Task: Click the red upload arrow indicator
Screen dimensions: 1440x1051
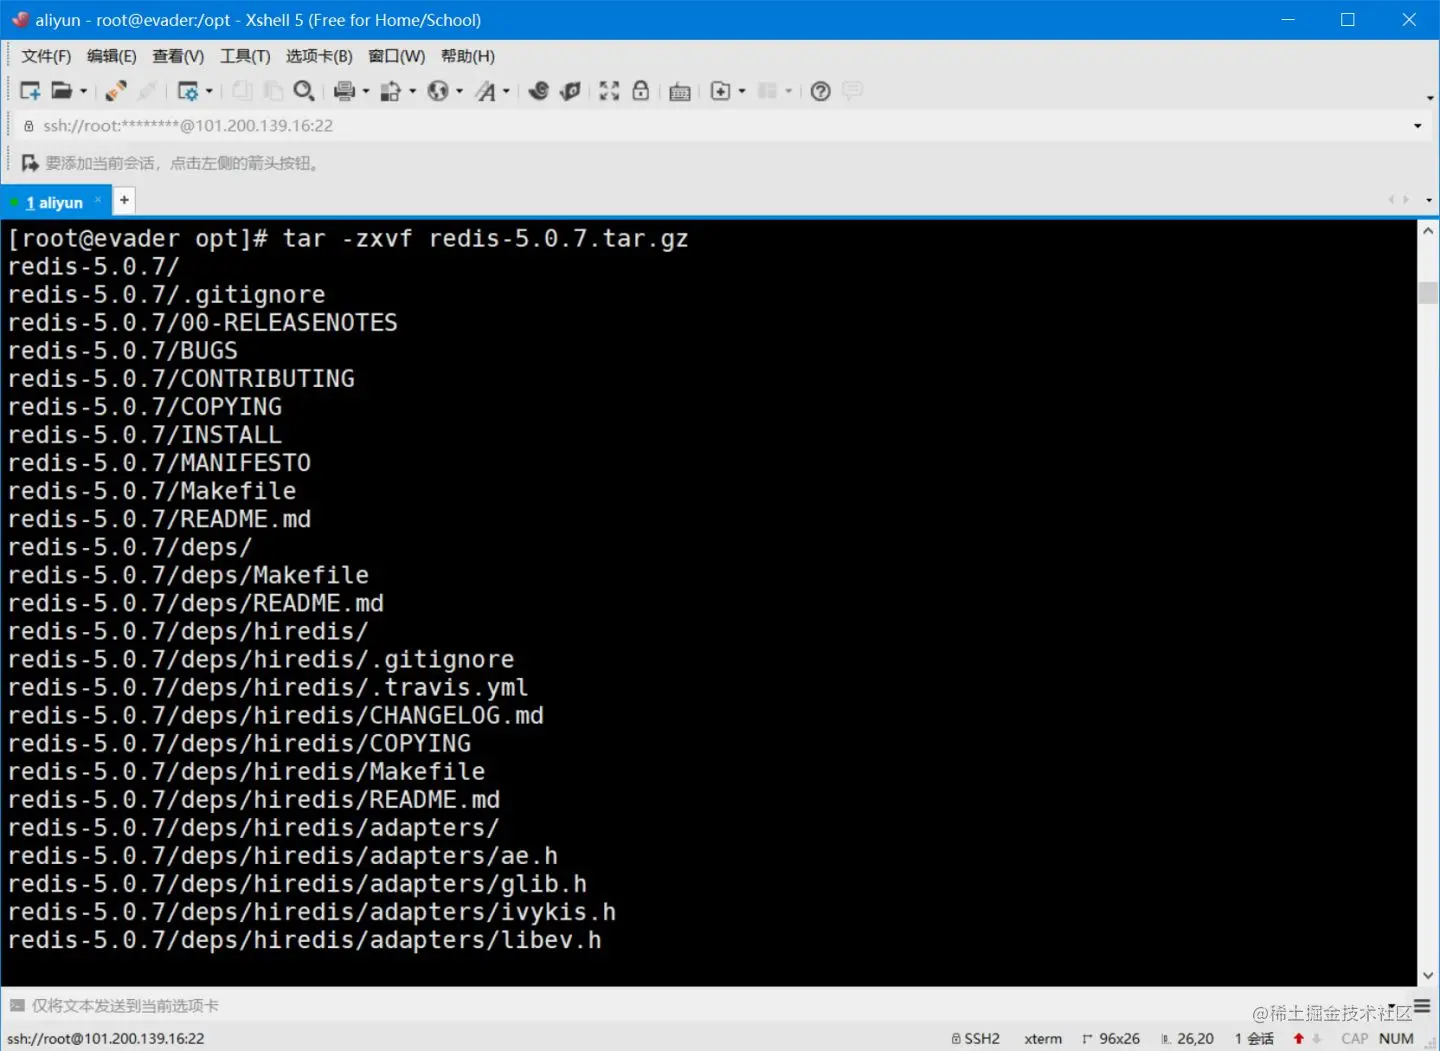Action: click(1298, 1039)
